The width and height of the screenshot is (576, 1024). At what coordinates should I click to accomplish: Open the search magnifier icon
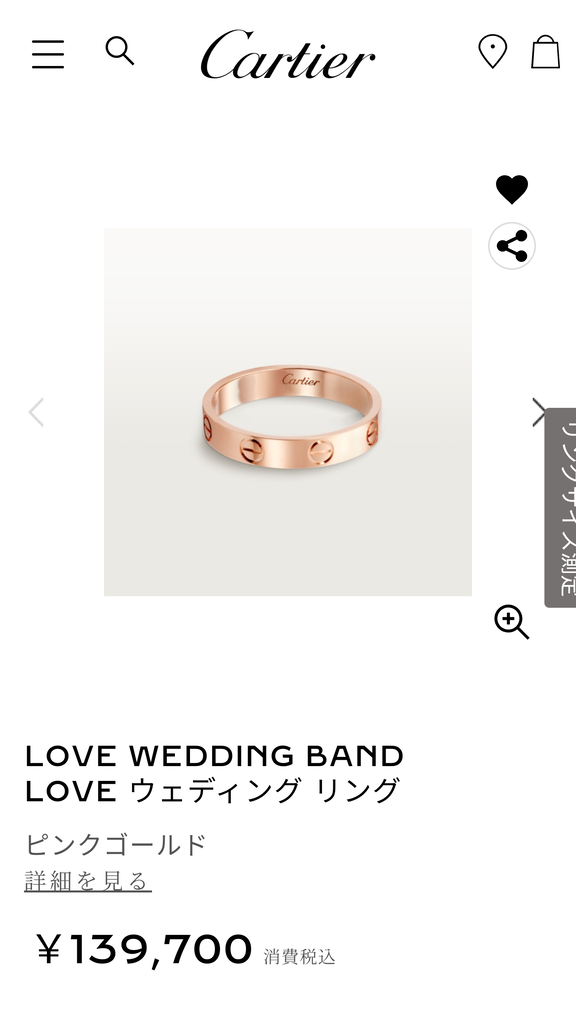pyautogui.click(x=120, y=51)
